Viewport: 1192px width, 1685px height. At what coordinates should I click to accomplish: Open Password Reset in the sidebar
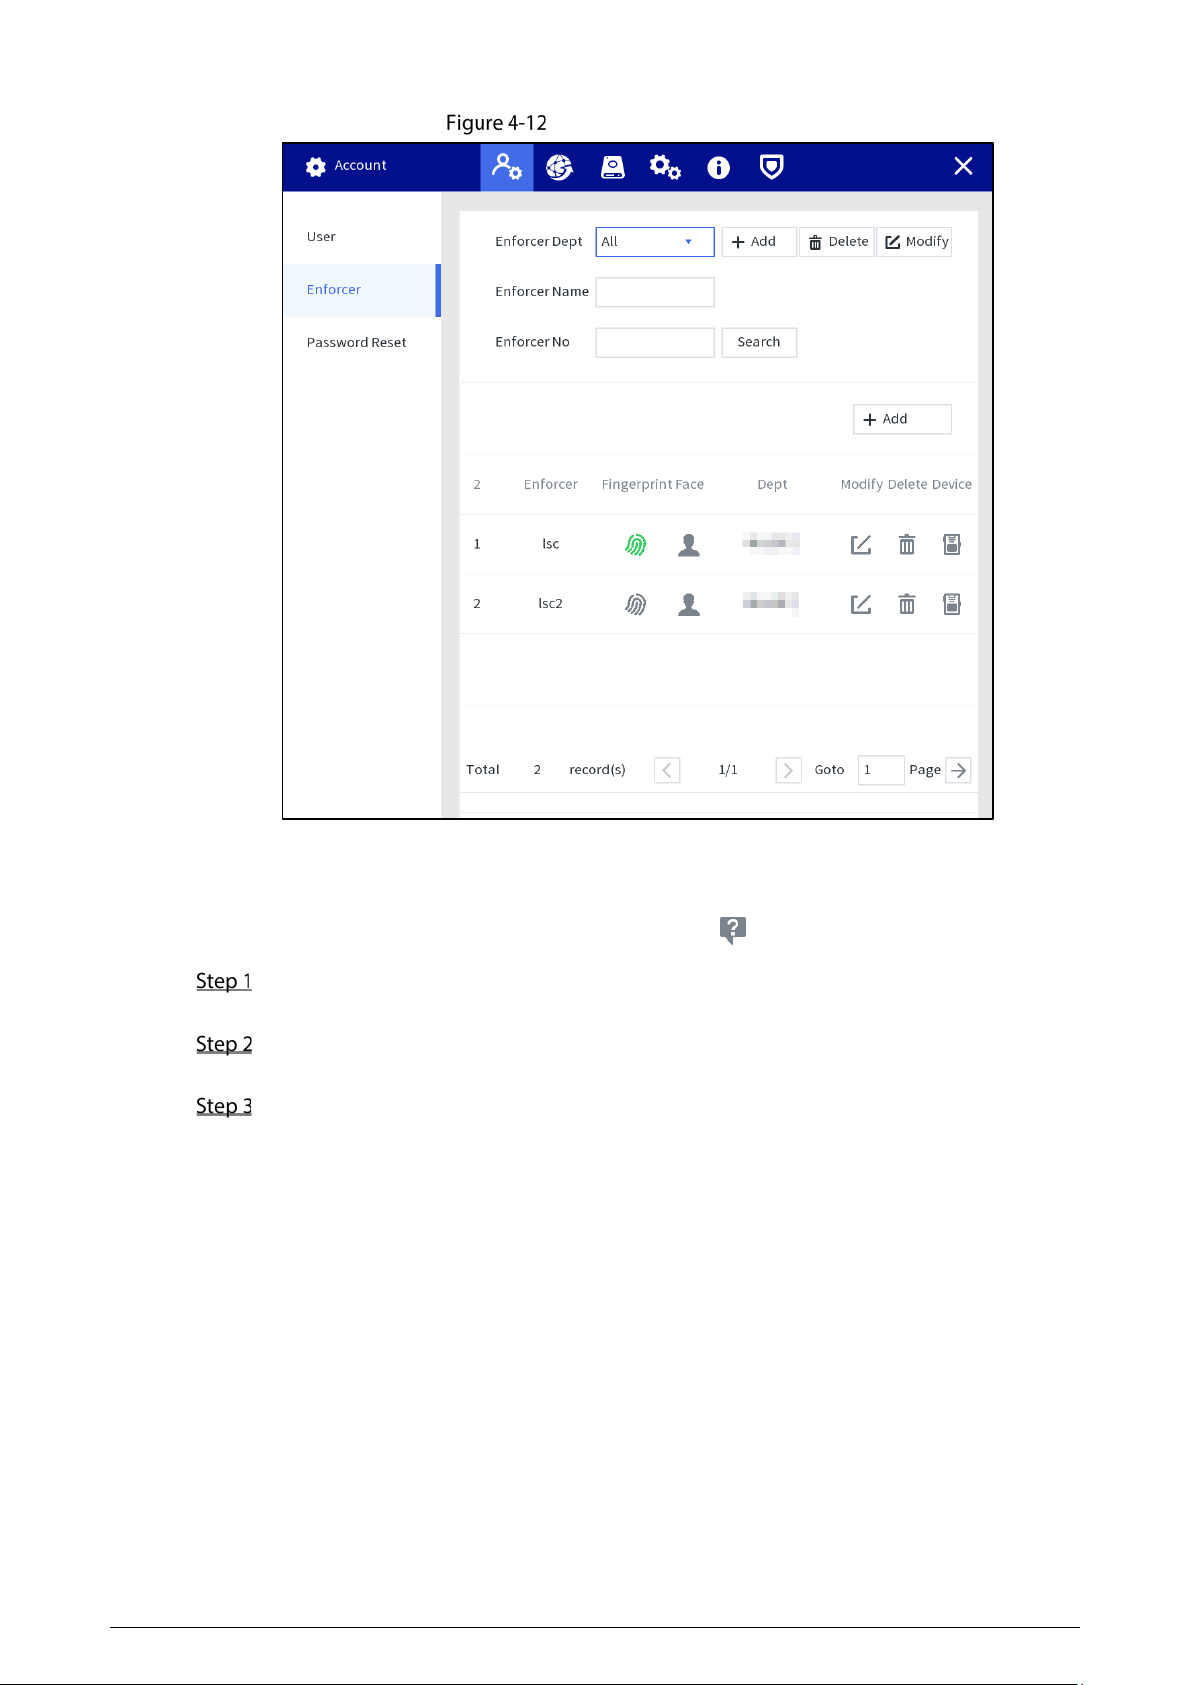pos(362,342)
